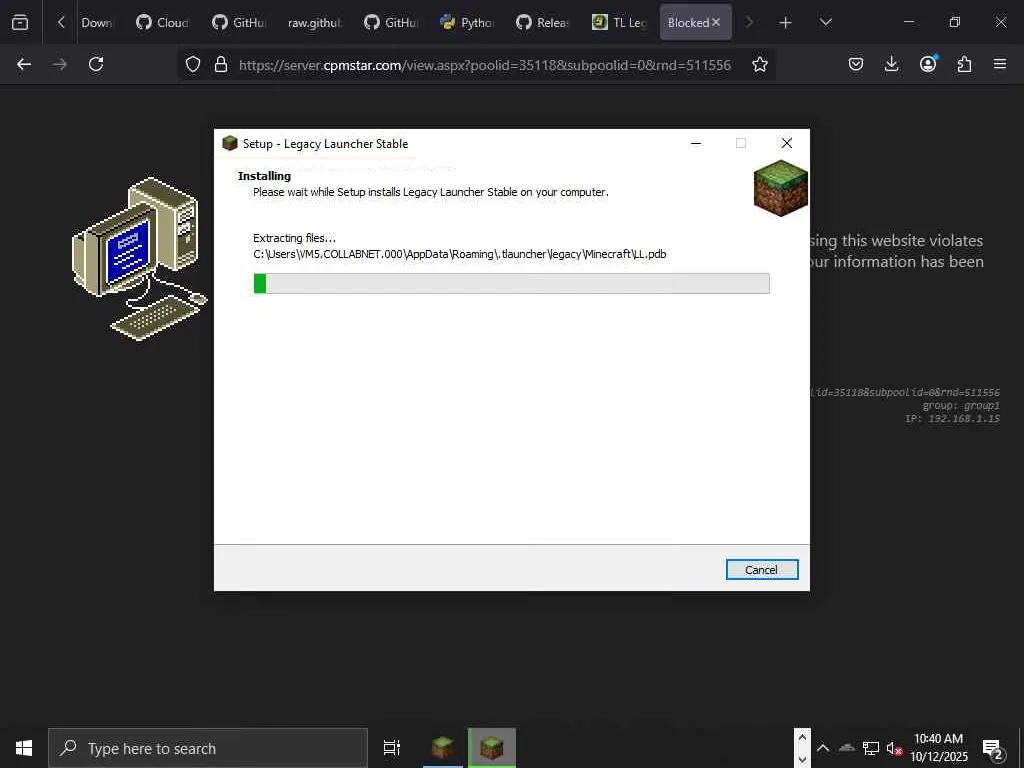Viewport: 1024px width, 768px height.
Task: Open network status tray icon
Action: click(871, 748)
